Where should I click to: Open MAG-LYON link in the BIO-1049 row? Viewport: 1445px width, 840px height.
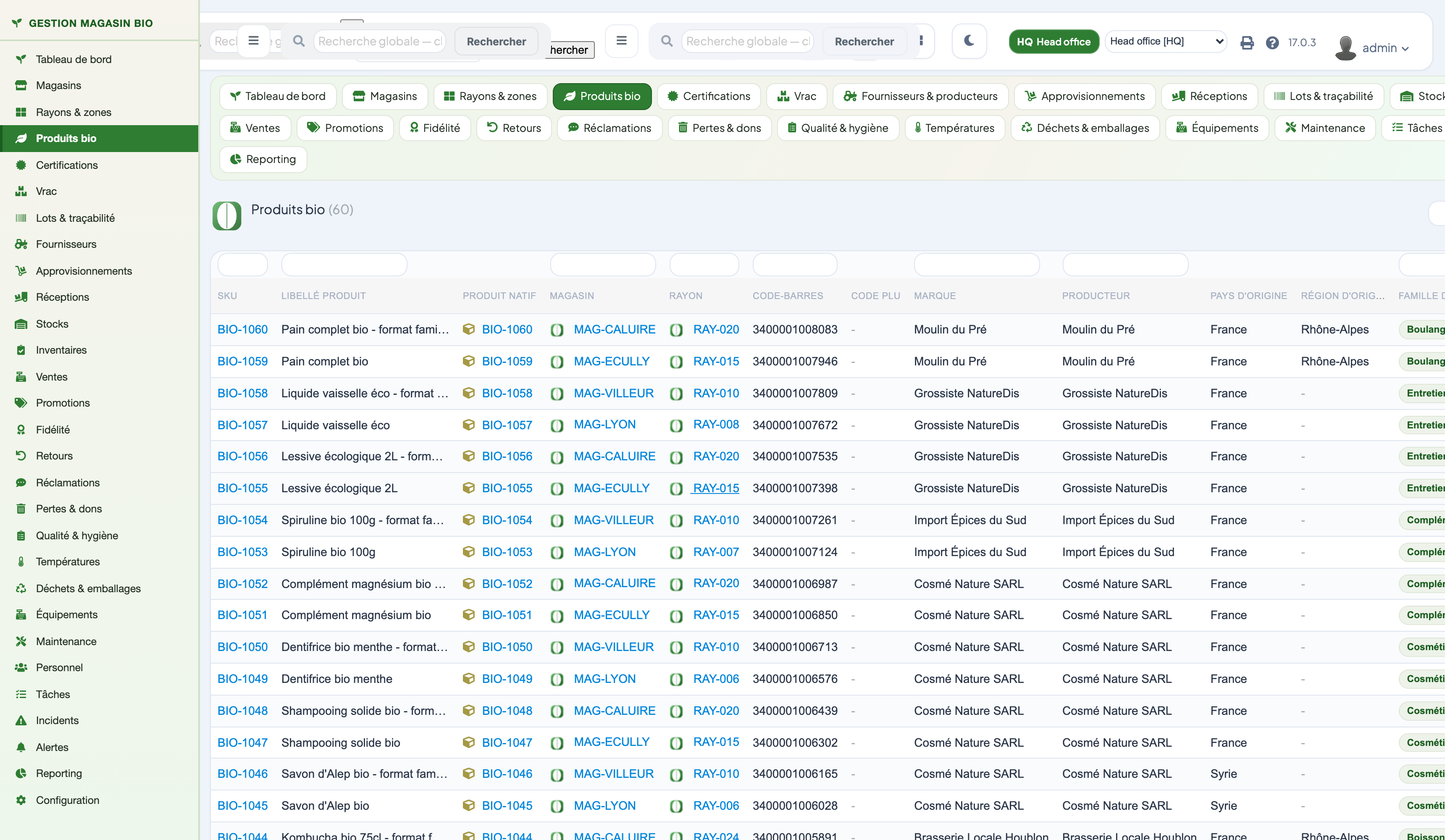[605, 679]
